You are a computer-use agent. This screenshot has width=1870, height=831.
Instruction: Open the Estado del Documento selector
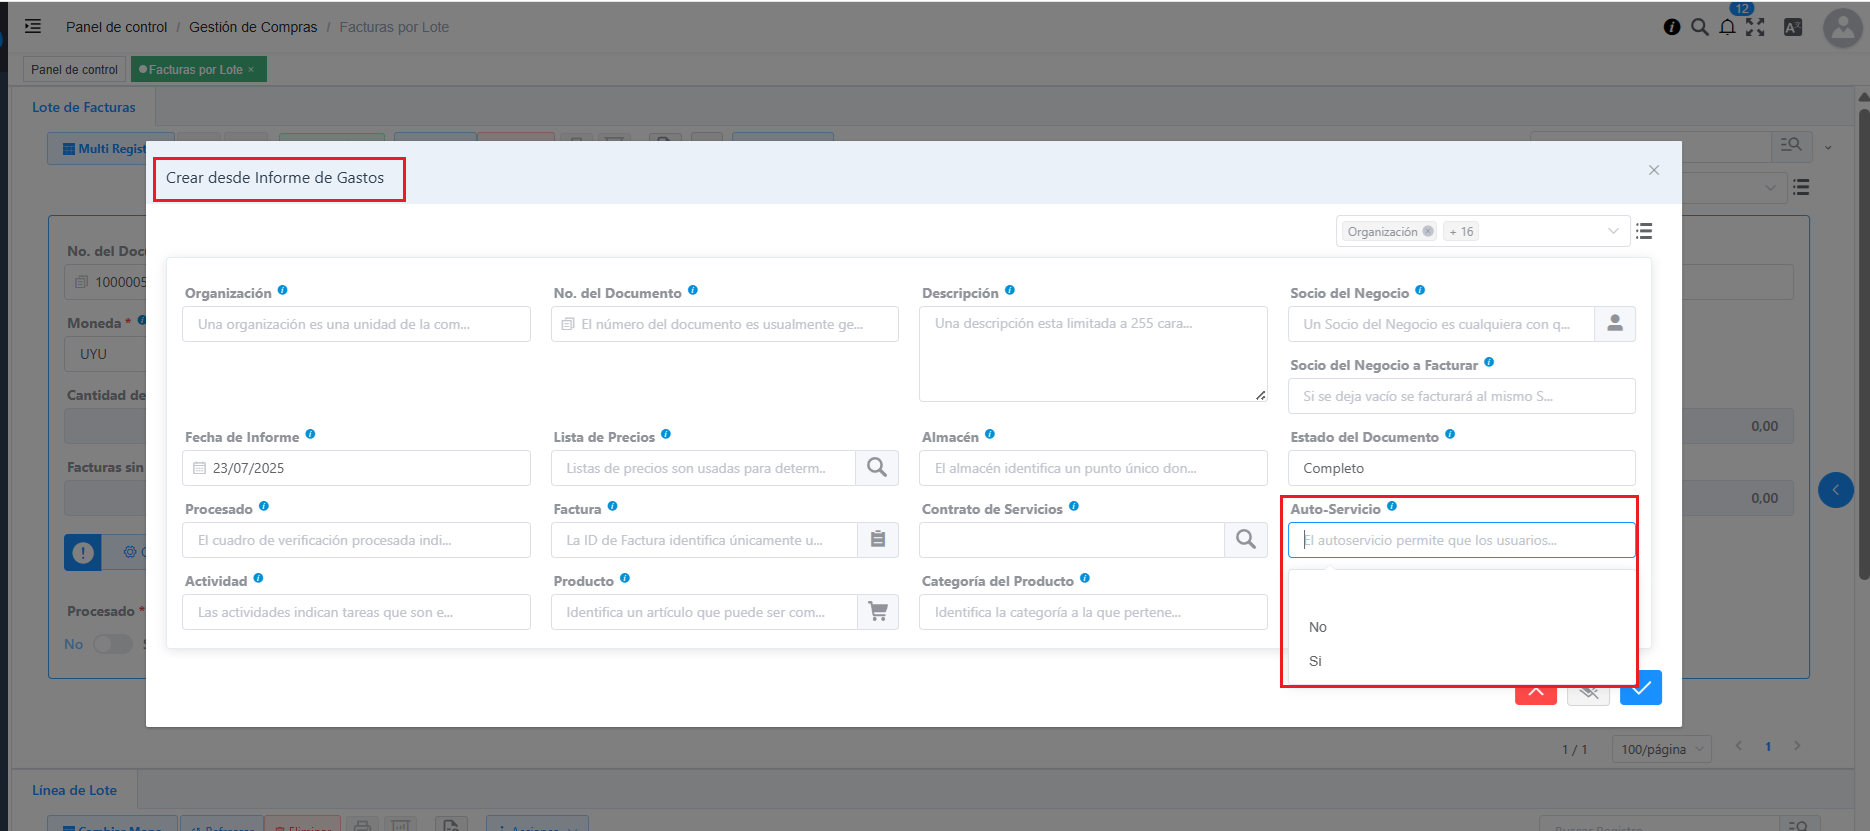[1461, 468]
